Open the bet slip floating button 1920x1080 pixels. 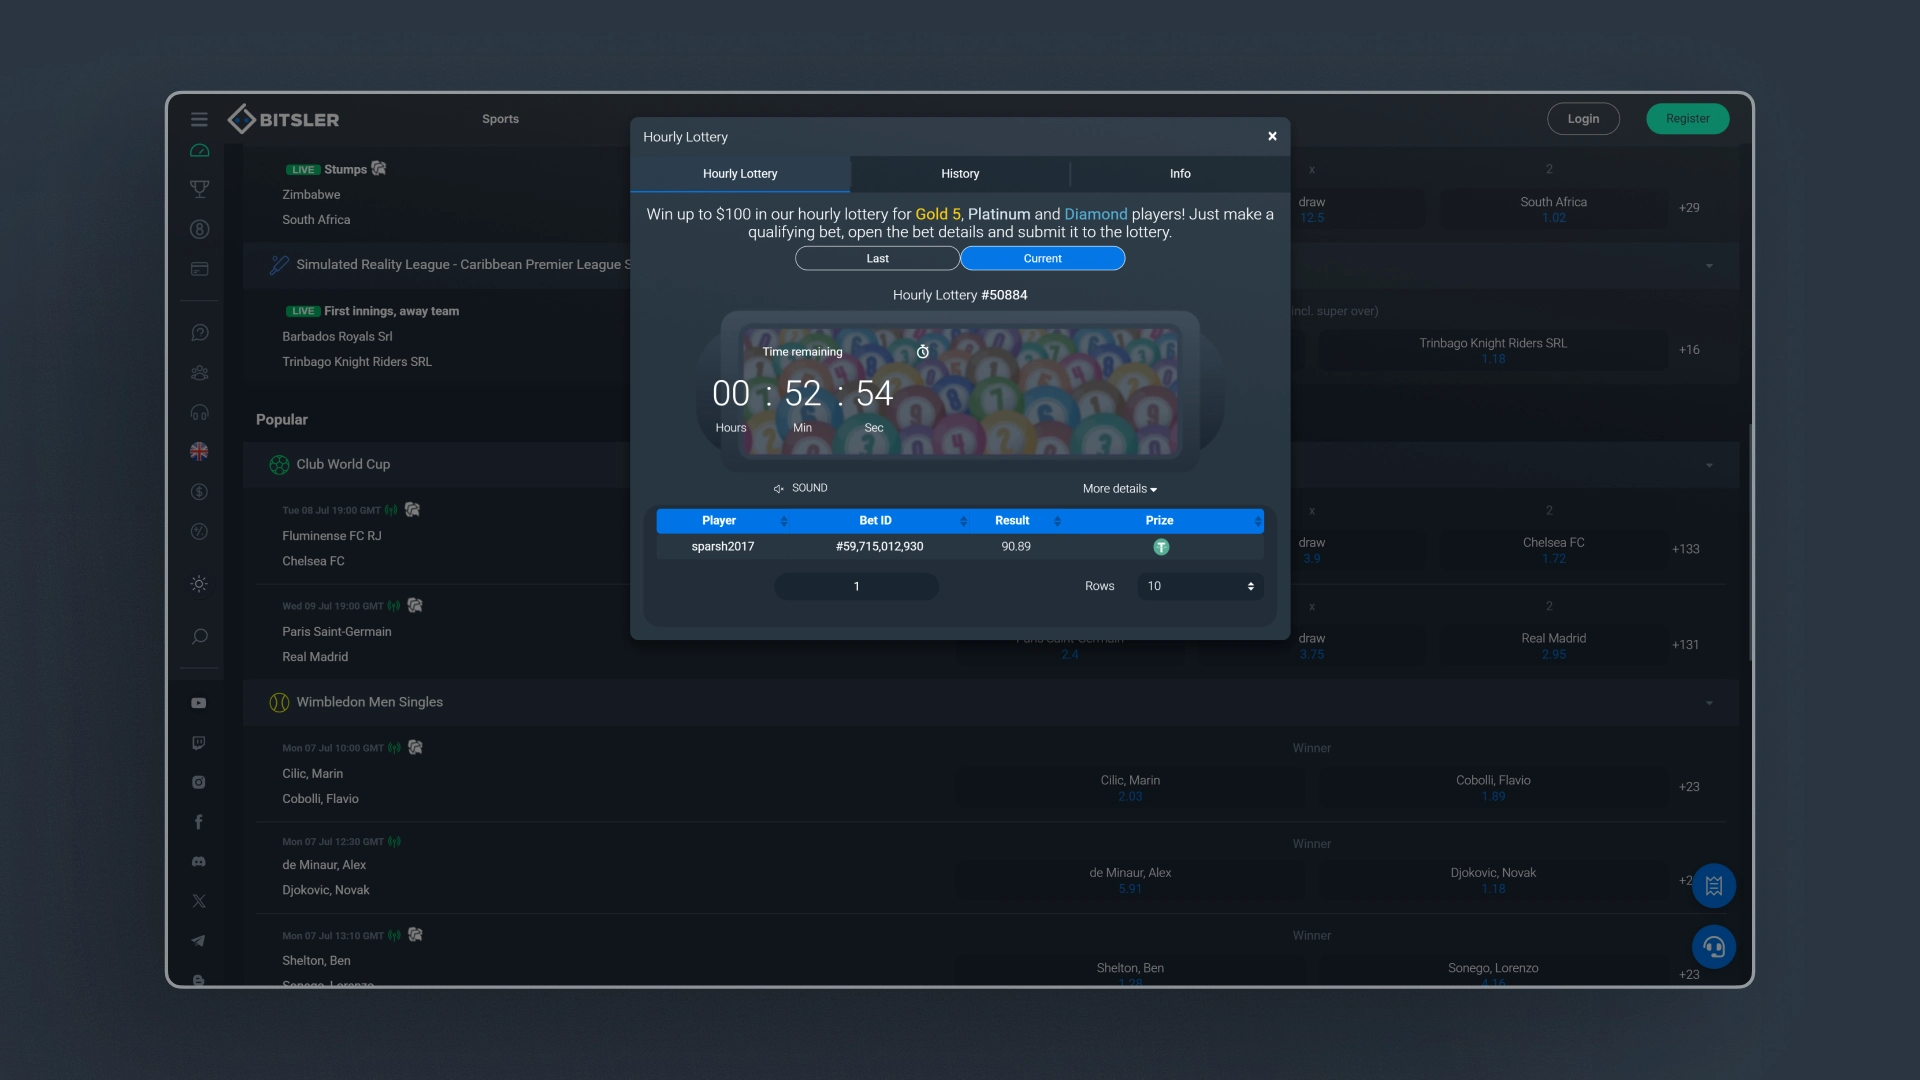click(x=1713, y=886)
